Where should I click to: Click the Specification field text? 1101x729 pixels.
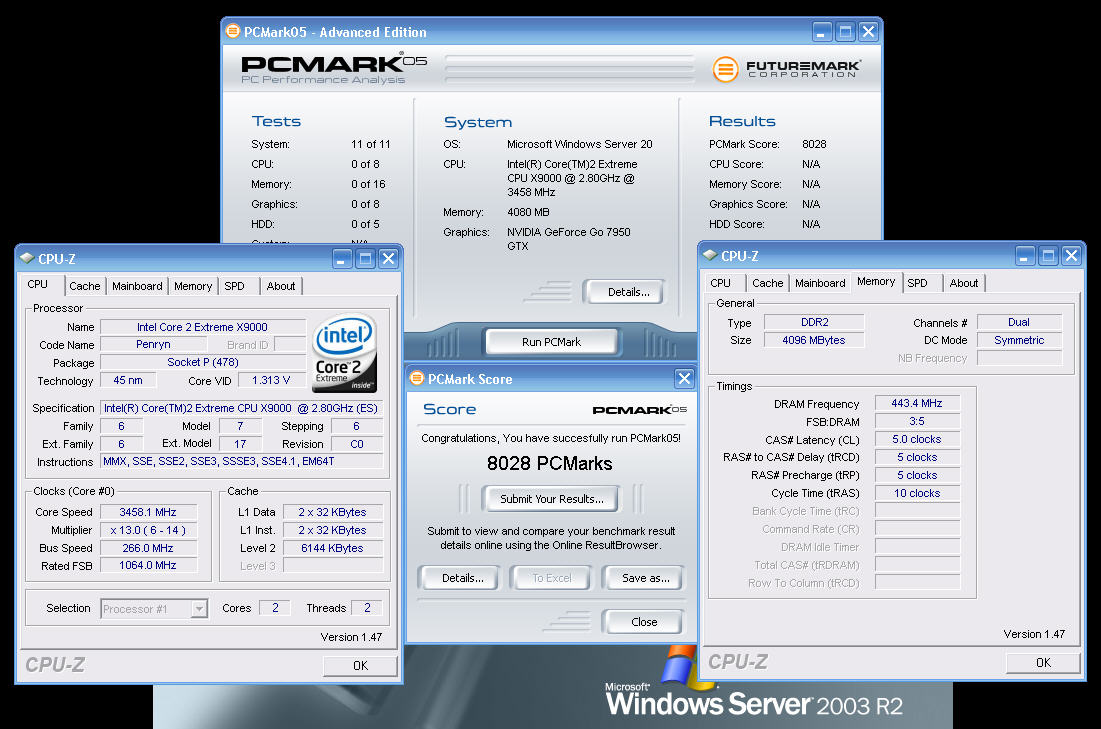[x=242, y=408]
